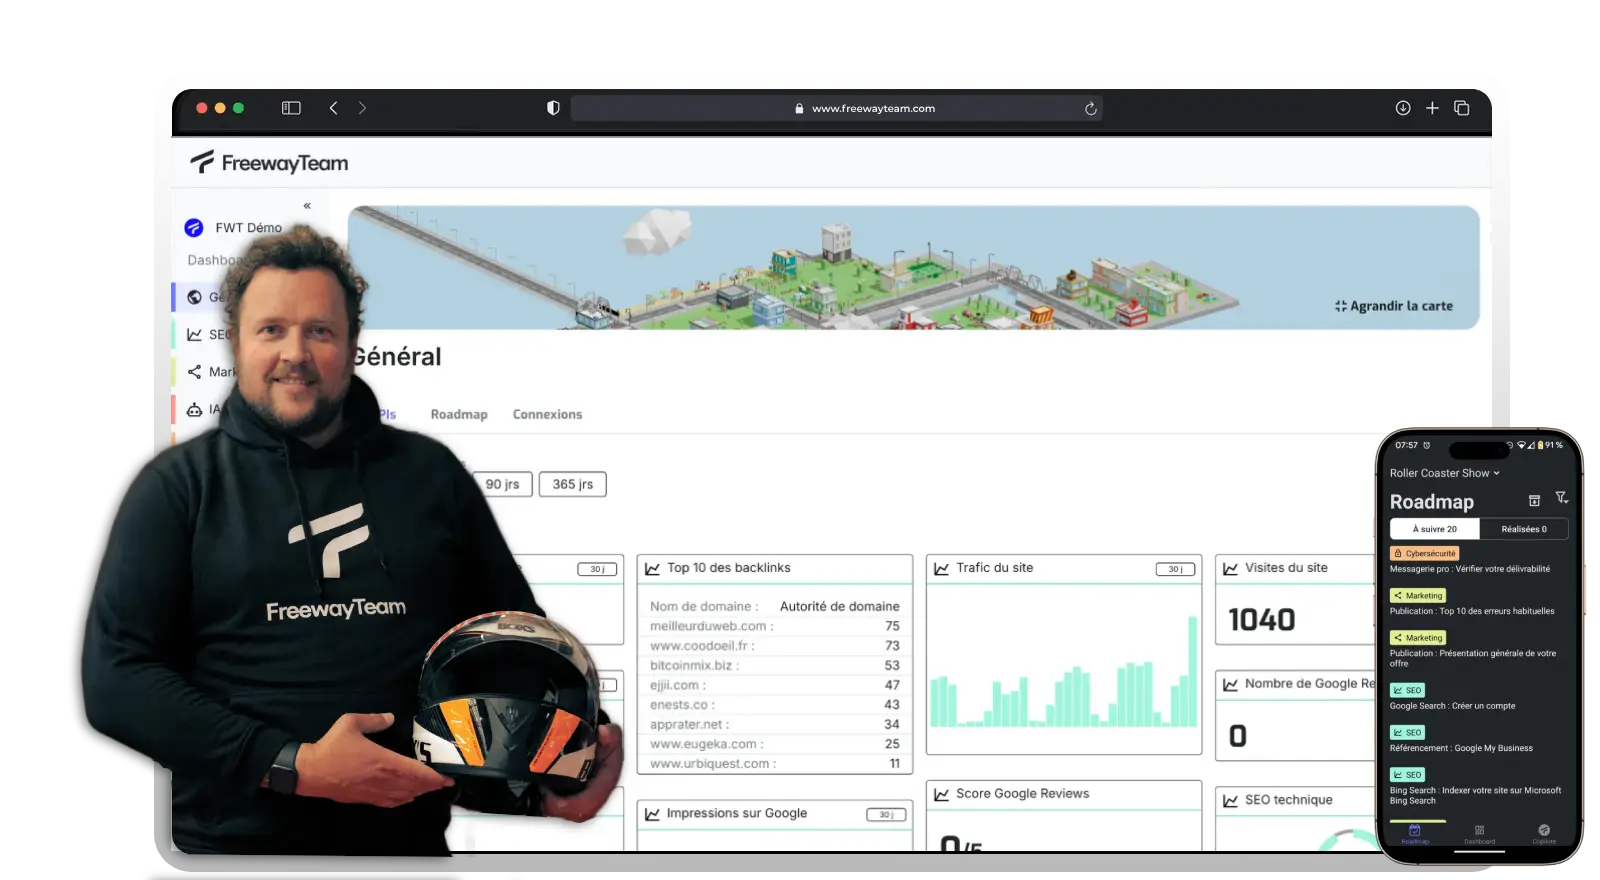Show the tab overview icon

coord(1461,108)
